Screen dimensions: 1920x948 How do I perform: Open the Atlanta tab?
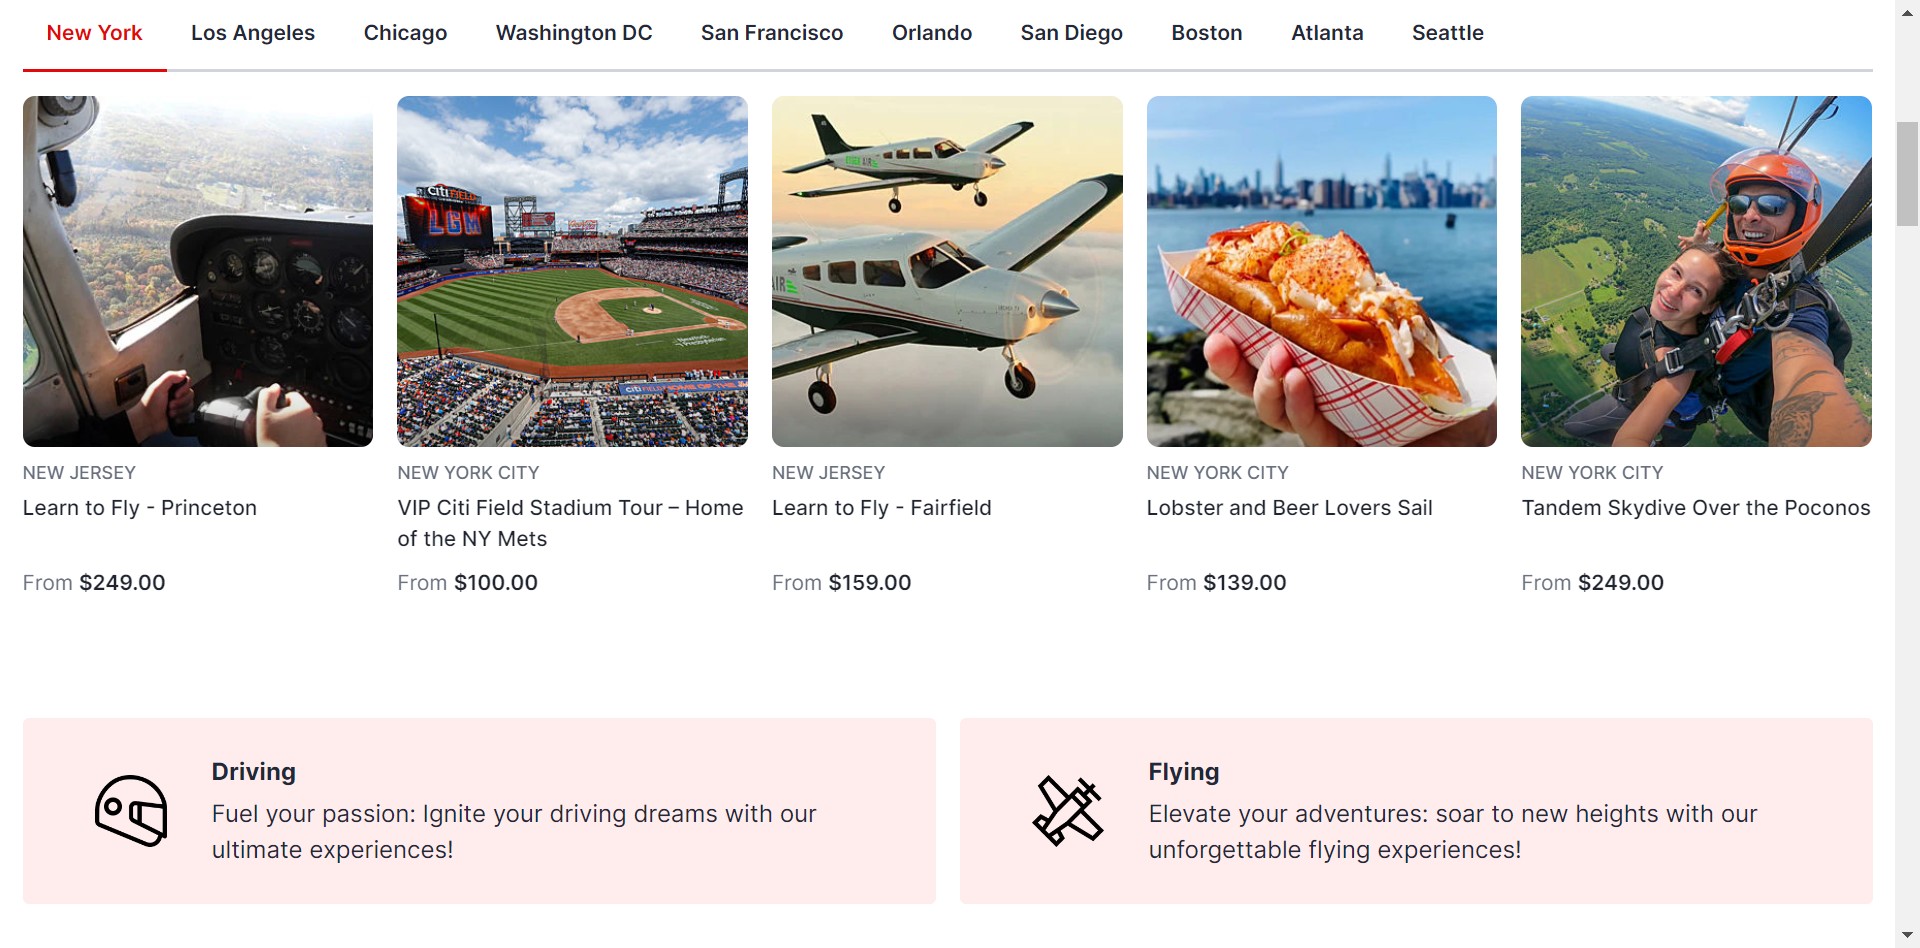1327,33
